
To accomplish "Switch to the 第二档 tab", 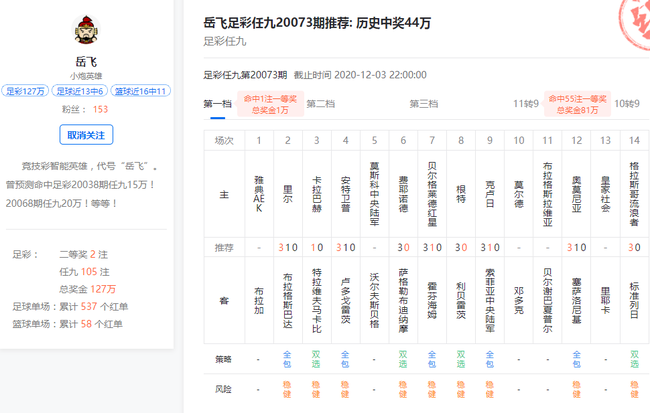I will 320,104.
